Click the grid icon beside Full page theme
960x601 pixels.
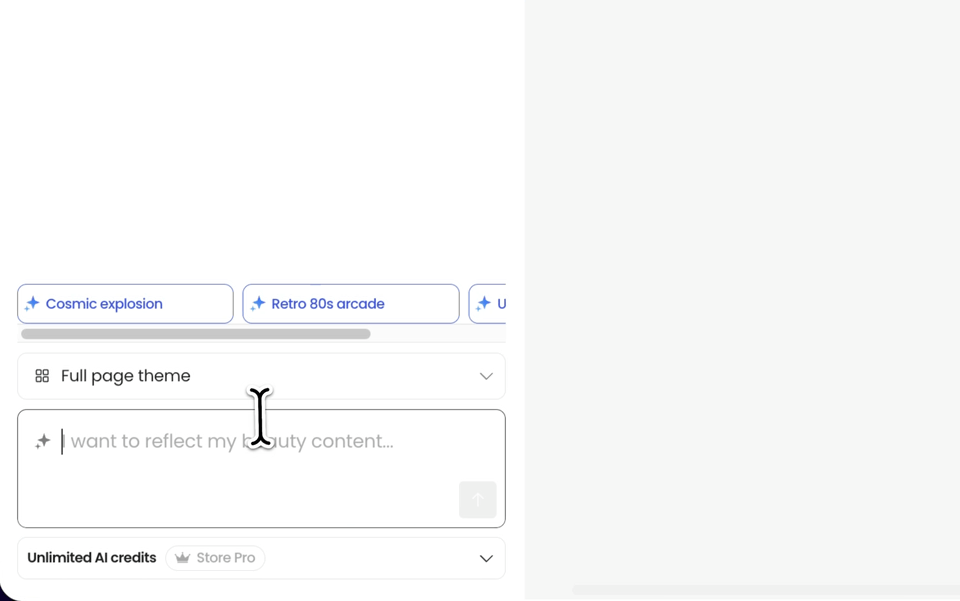[42, 376]
